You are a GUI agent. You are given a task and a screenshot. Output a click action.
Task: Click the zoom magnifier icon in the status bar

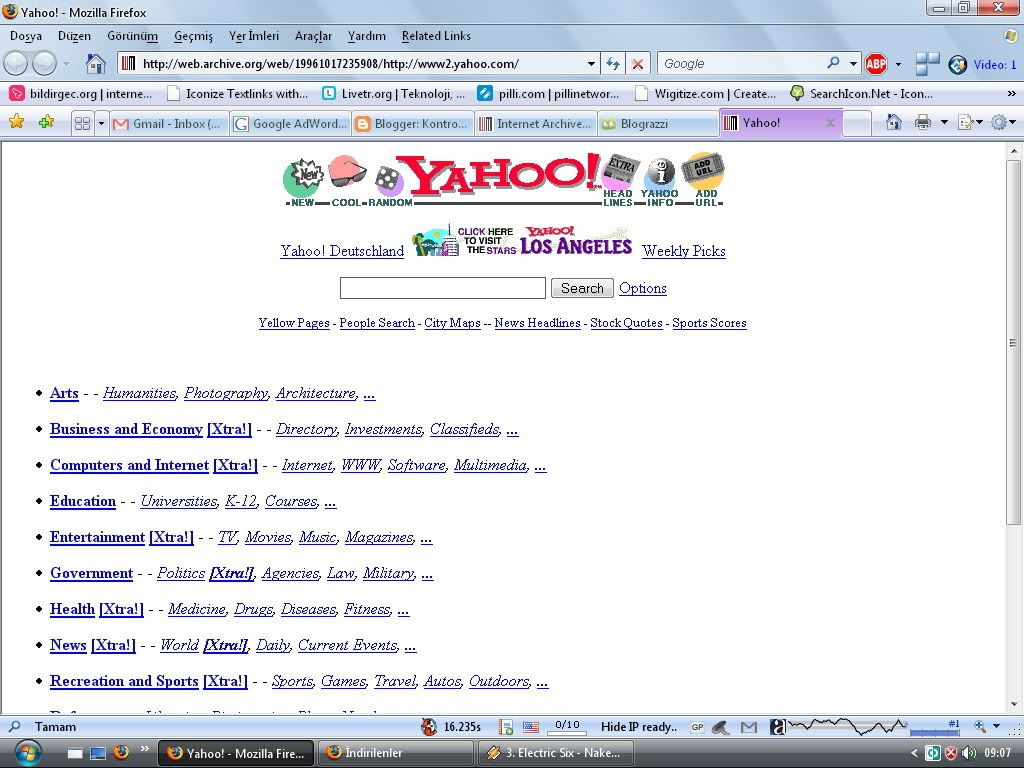point(980,726)
